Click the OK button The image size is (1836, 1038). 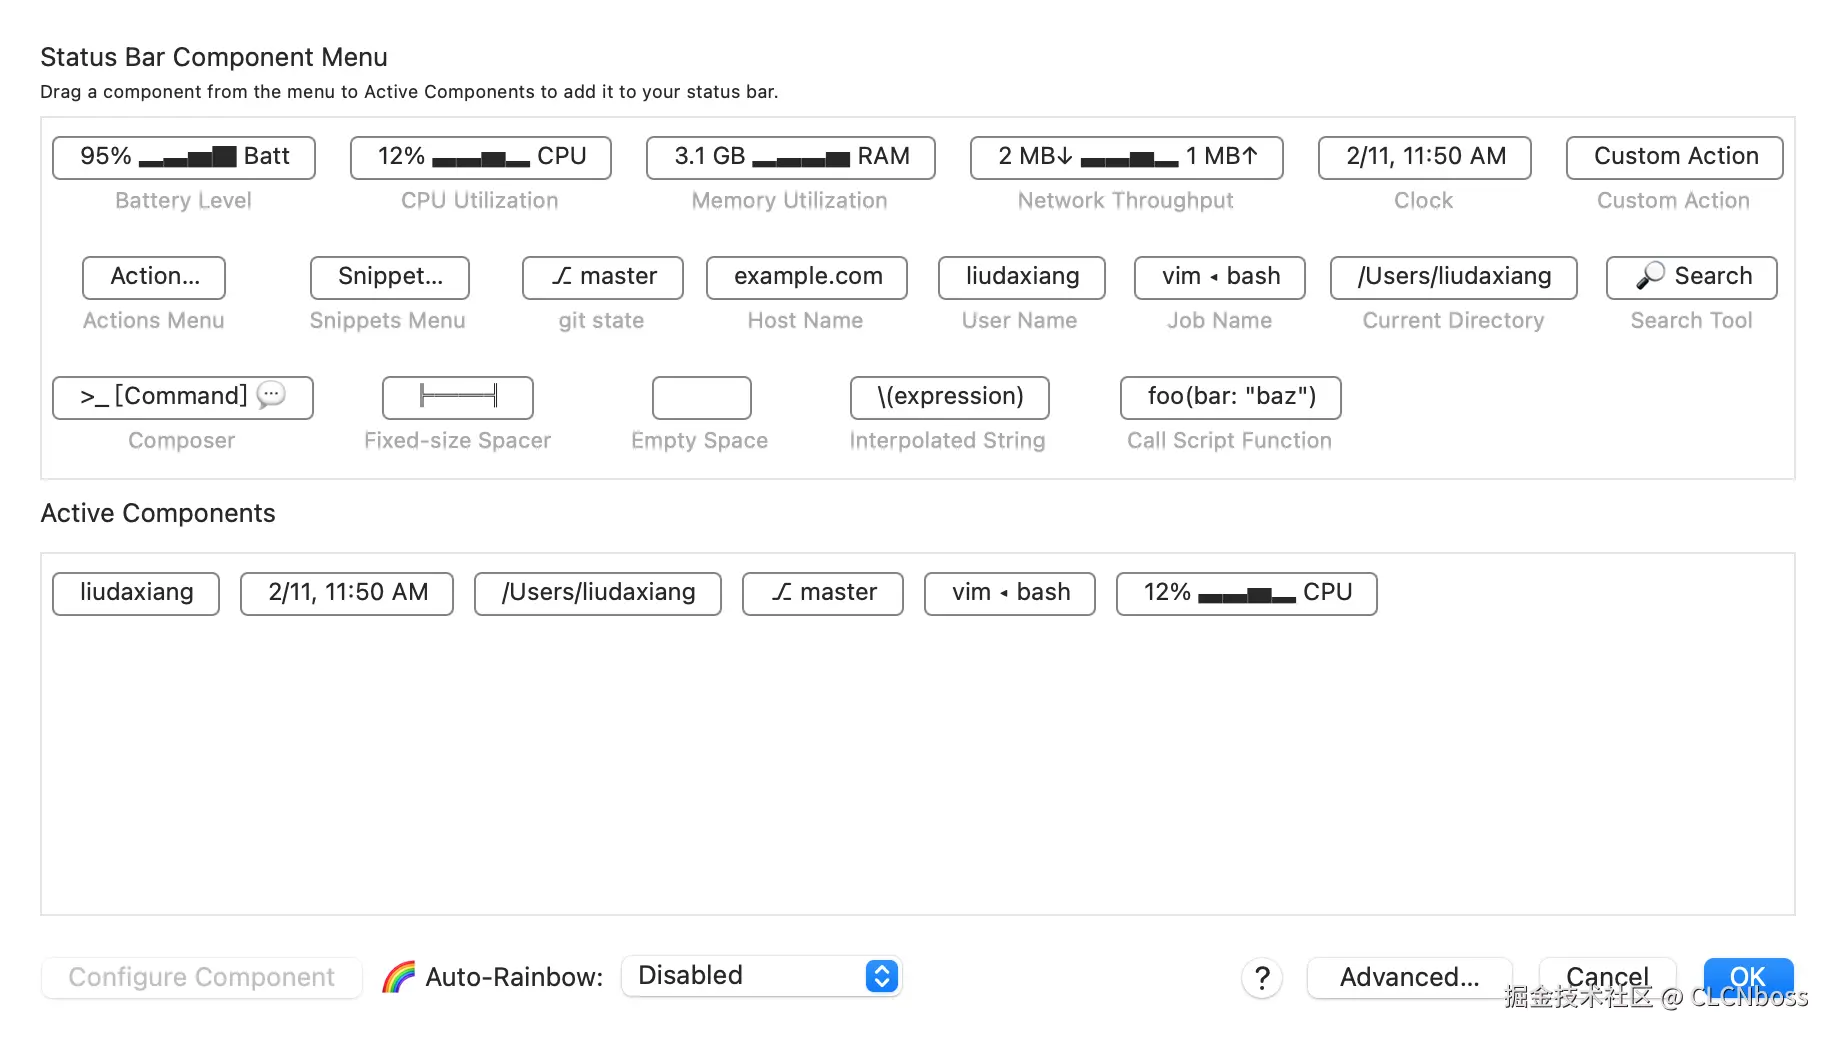tap(1747, 976)
